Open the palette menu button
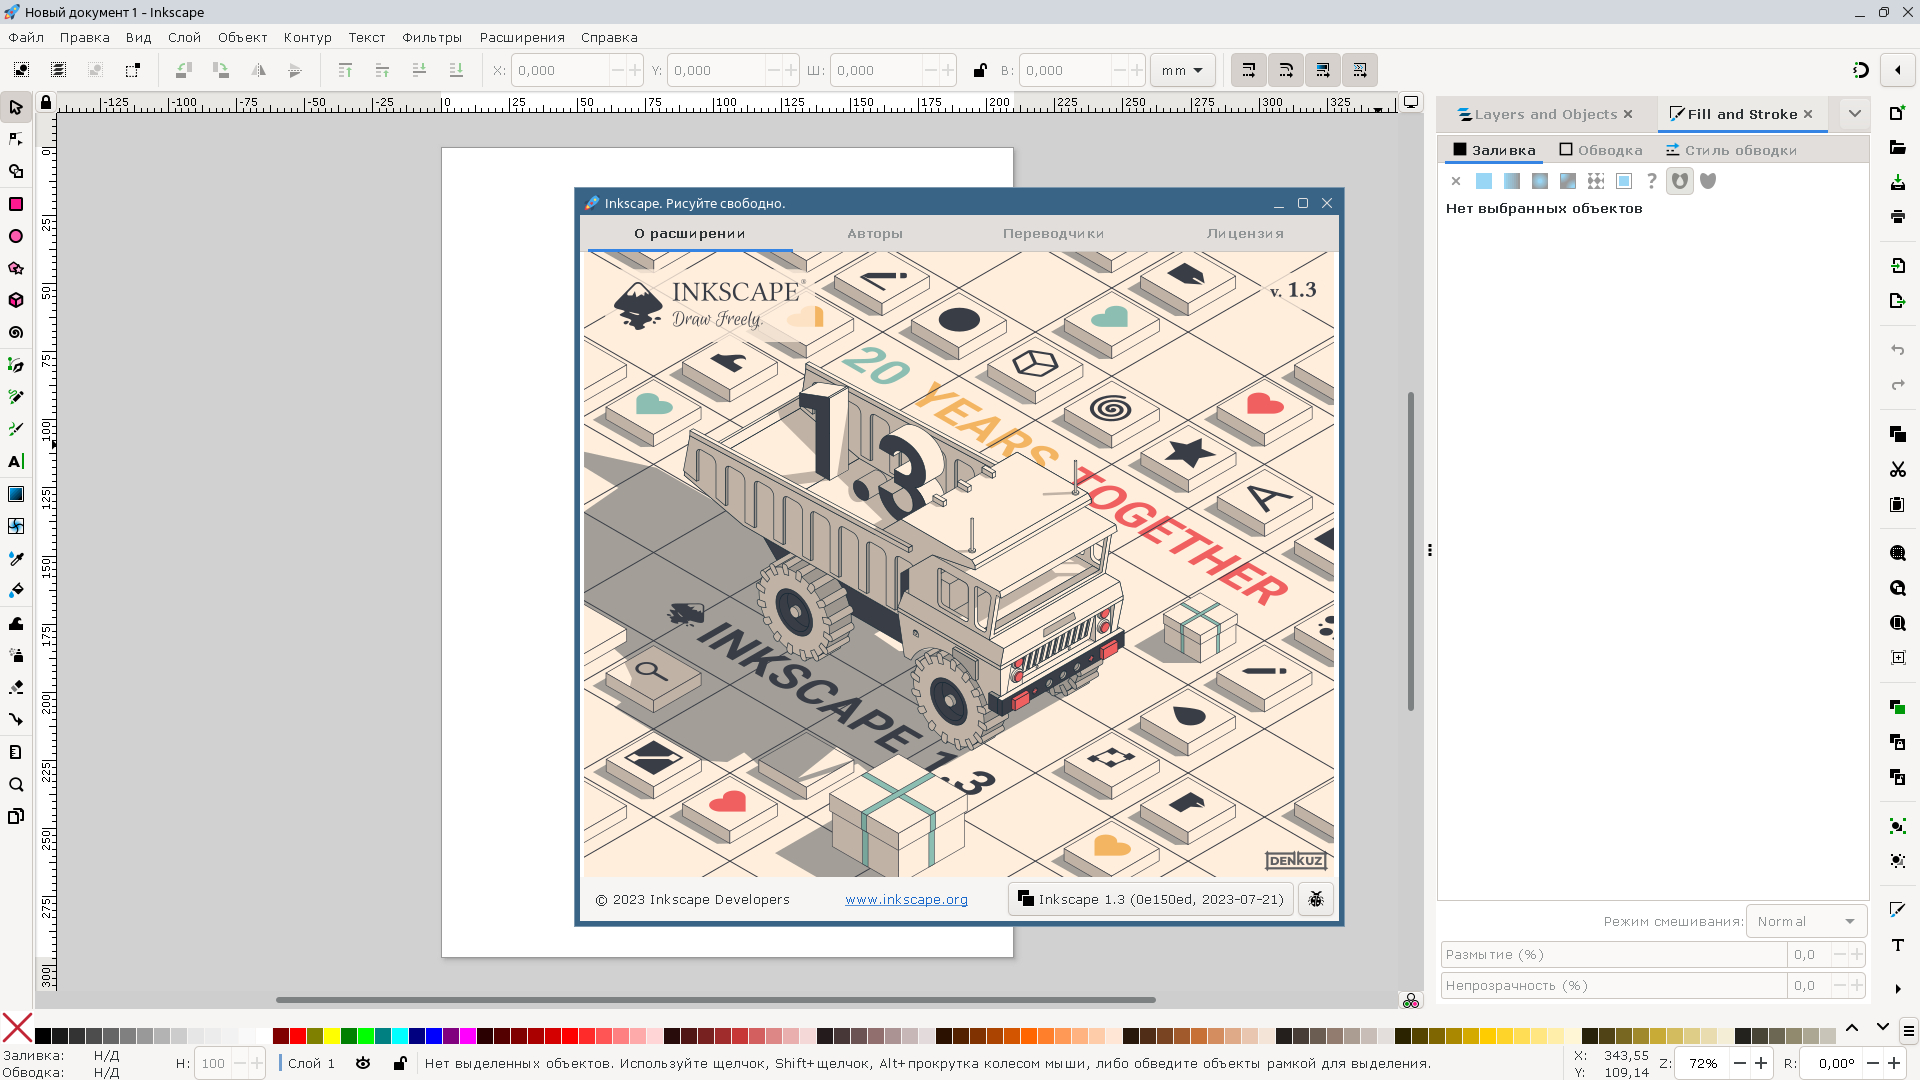 pyautogui.click(x=1908, y=1030)
